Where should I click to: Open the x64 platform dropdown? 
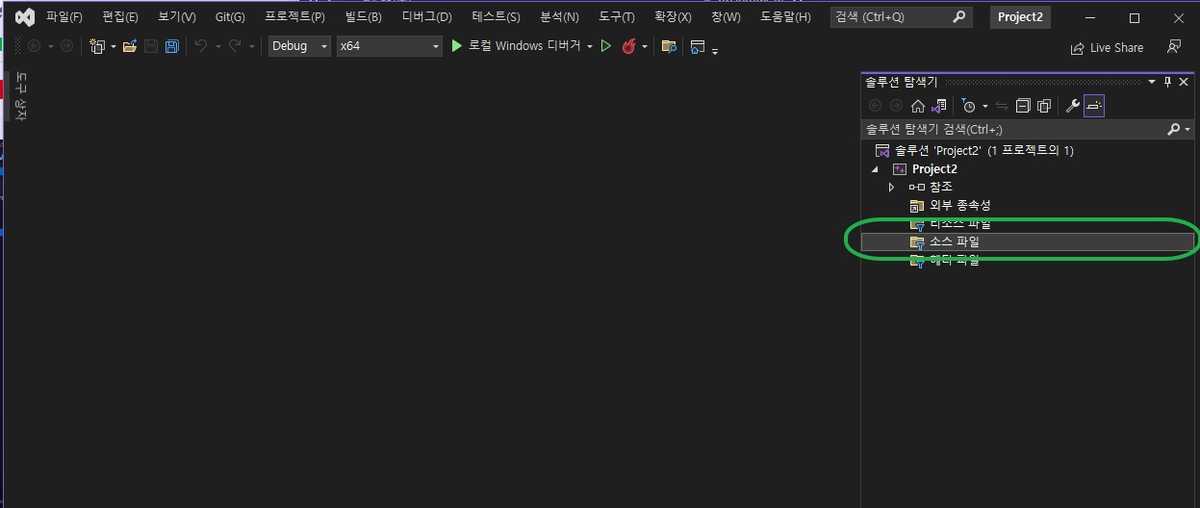(389, 47)
